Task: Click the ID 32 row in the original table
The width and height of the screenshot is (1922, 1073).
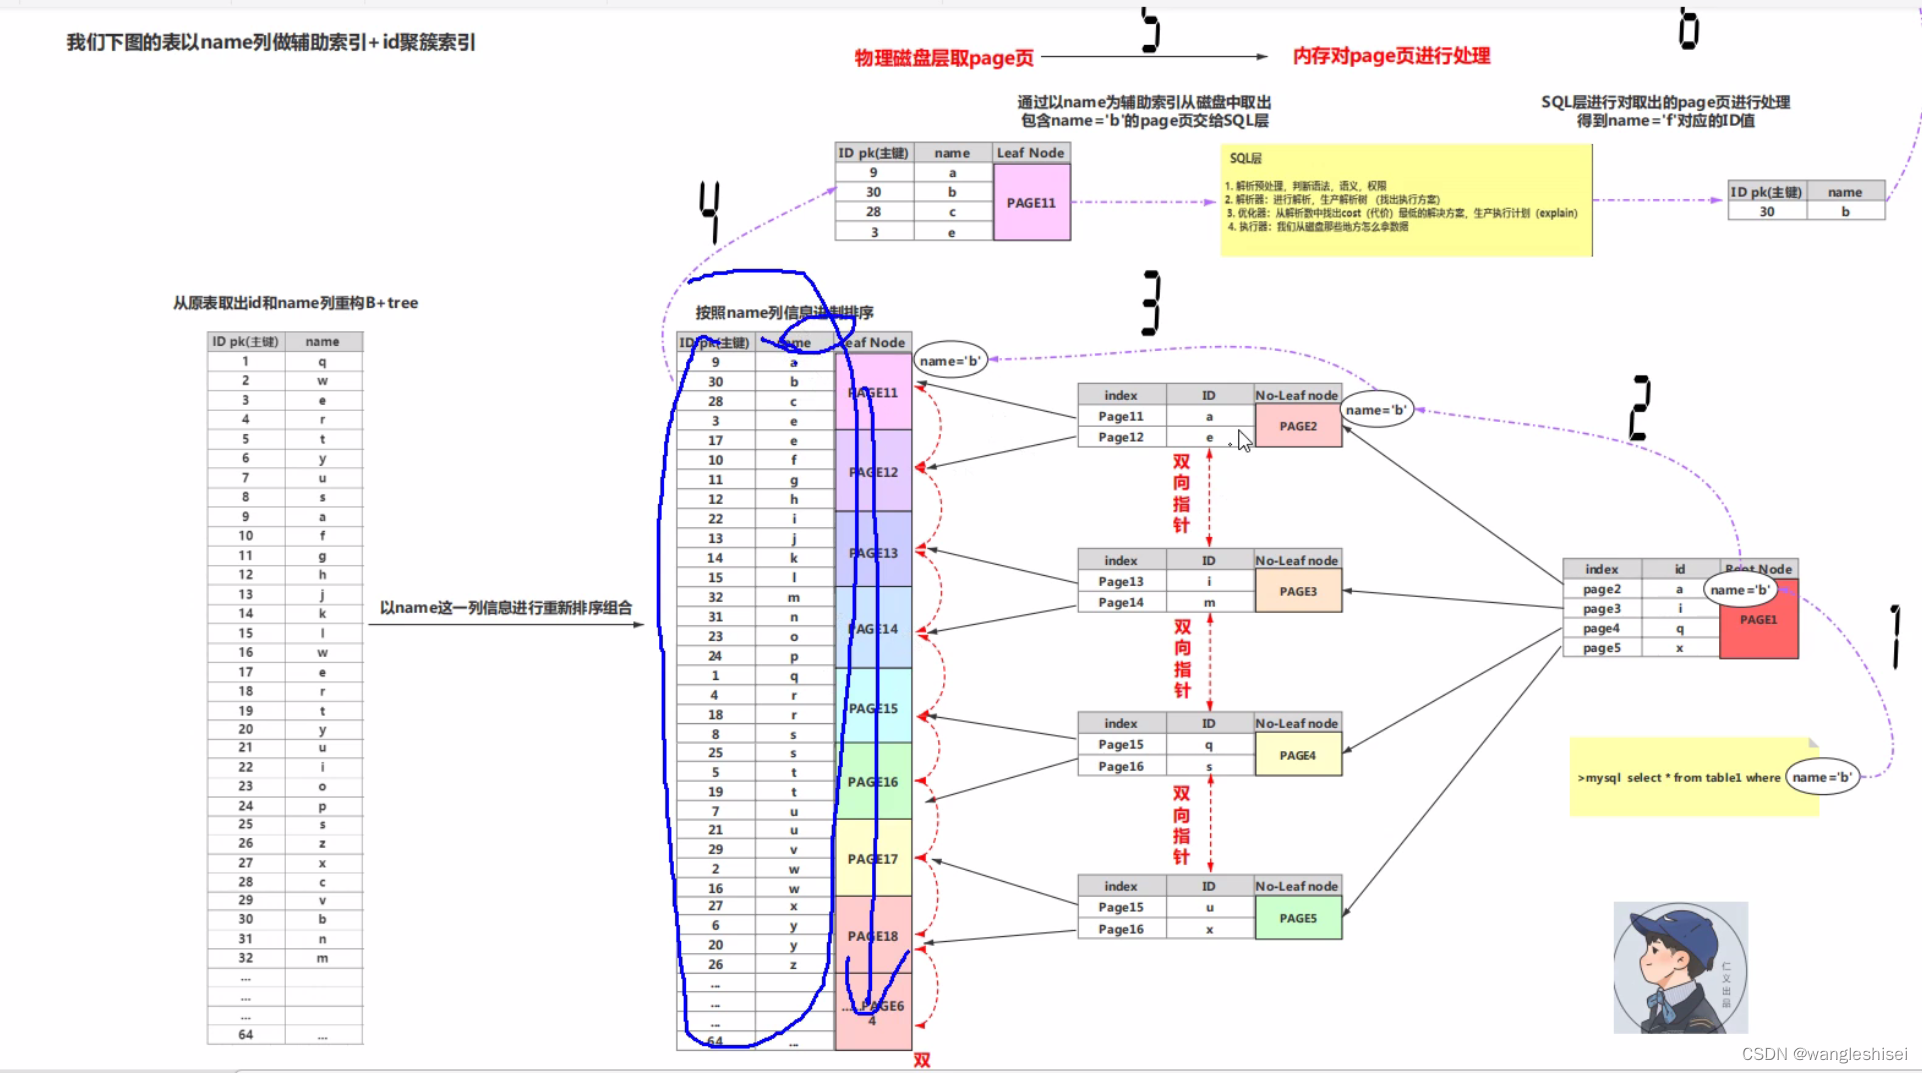Action: point(285,958)
